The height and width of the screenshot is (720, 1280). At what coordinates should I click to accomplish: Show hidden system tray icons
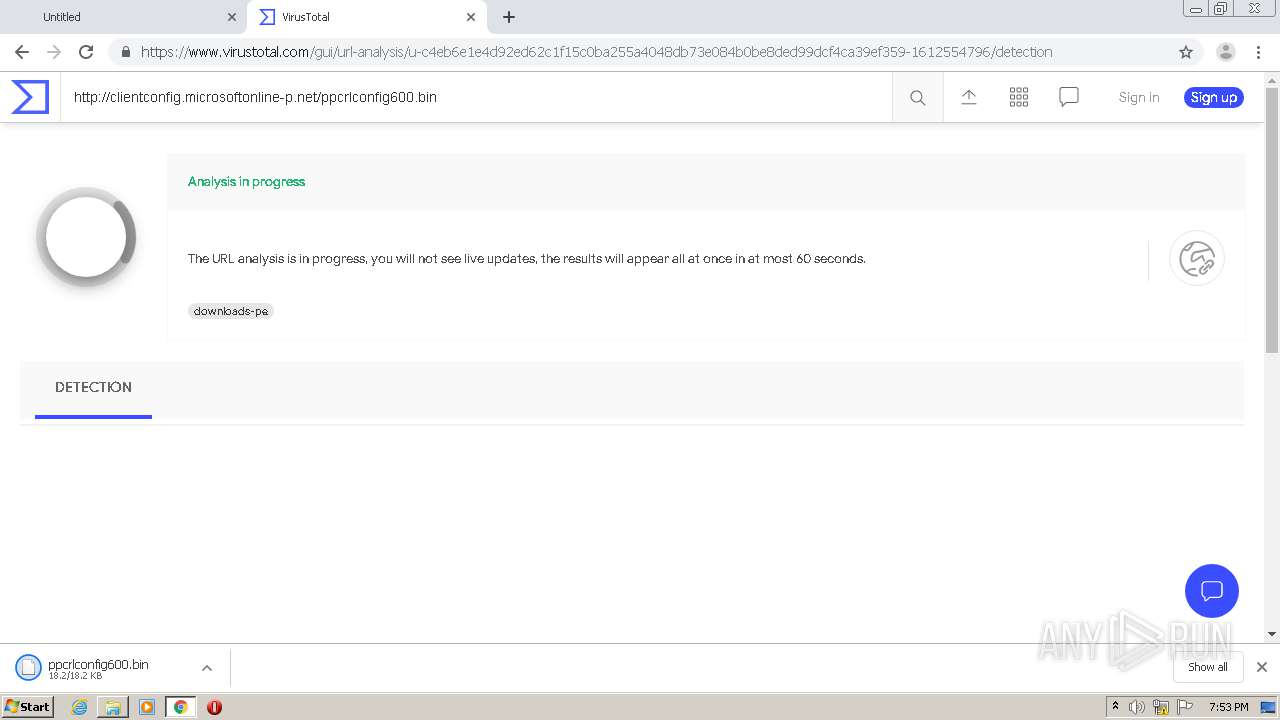1115,707
